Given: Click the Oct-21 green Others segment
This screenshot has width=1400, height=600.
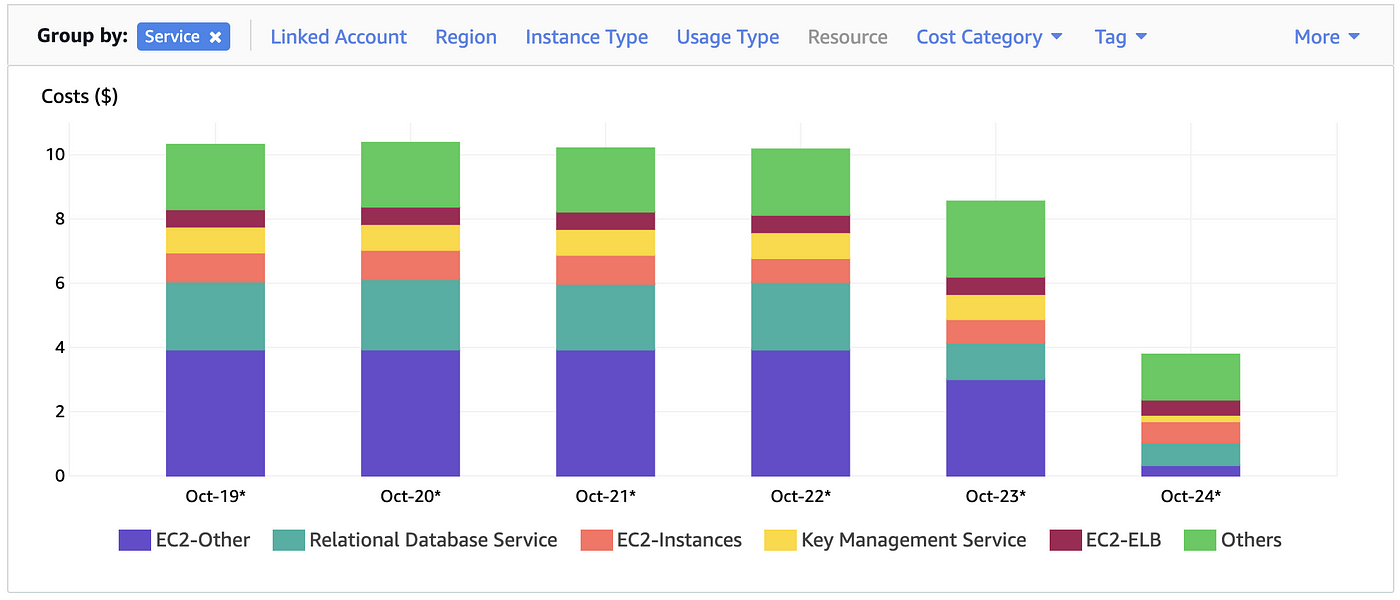Looking at the screenshot, I should pos(606,180).
